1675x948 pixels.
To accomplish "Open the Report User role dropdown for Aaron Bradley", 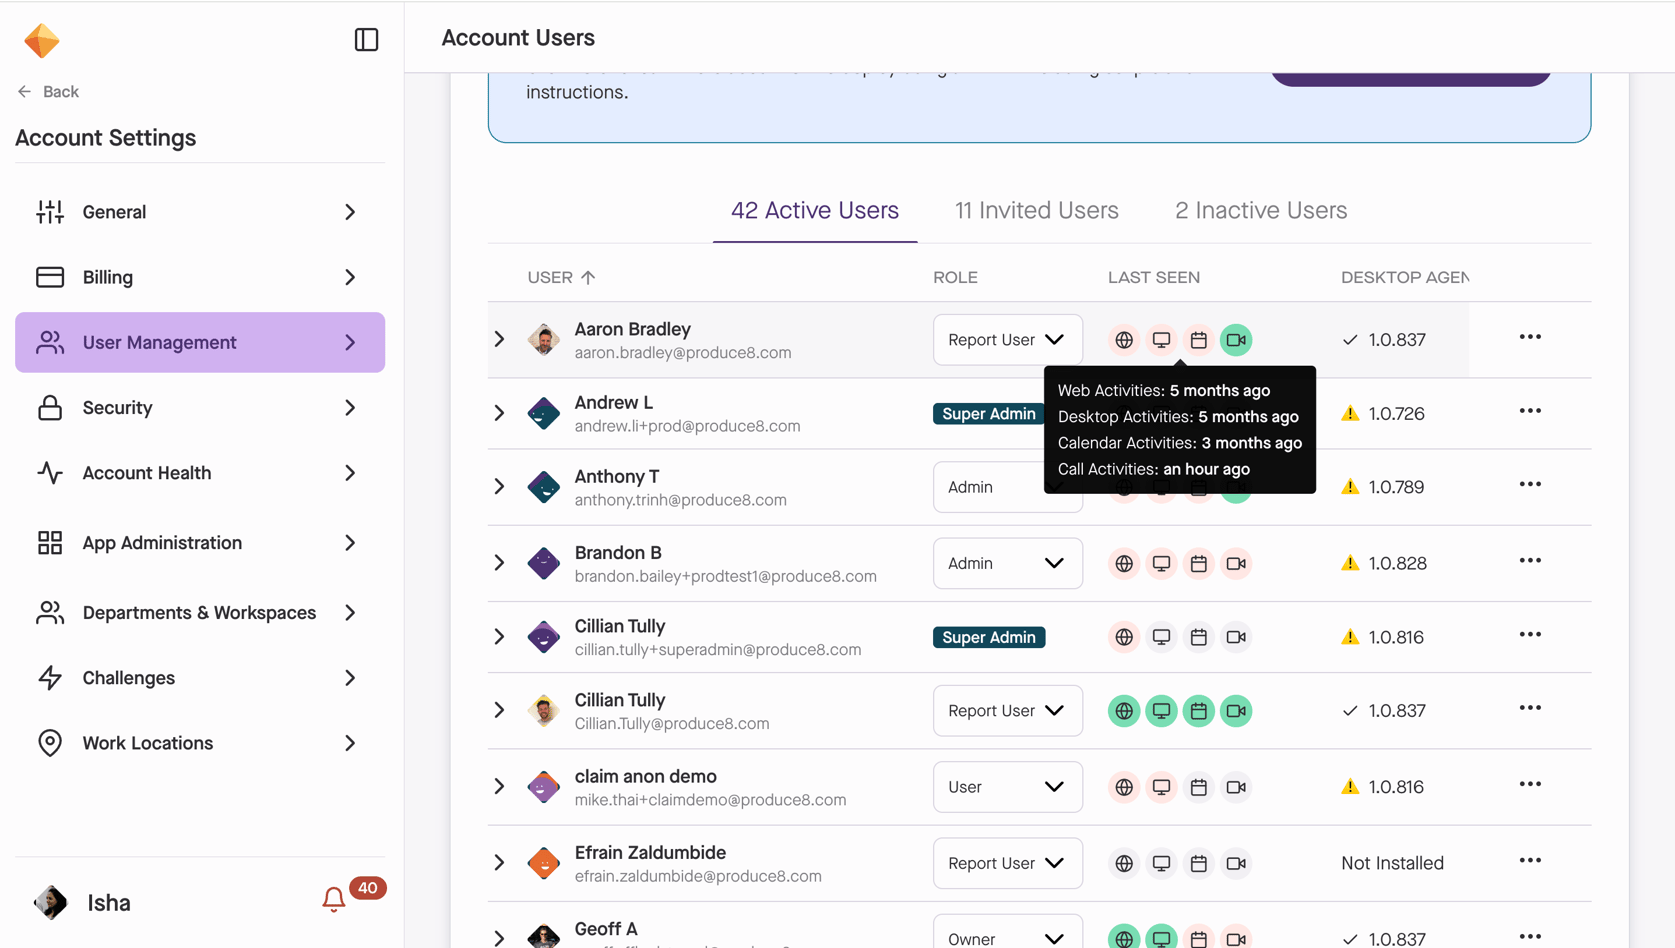I will pos(1007,340).
